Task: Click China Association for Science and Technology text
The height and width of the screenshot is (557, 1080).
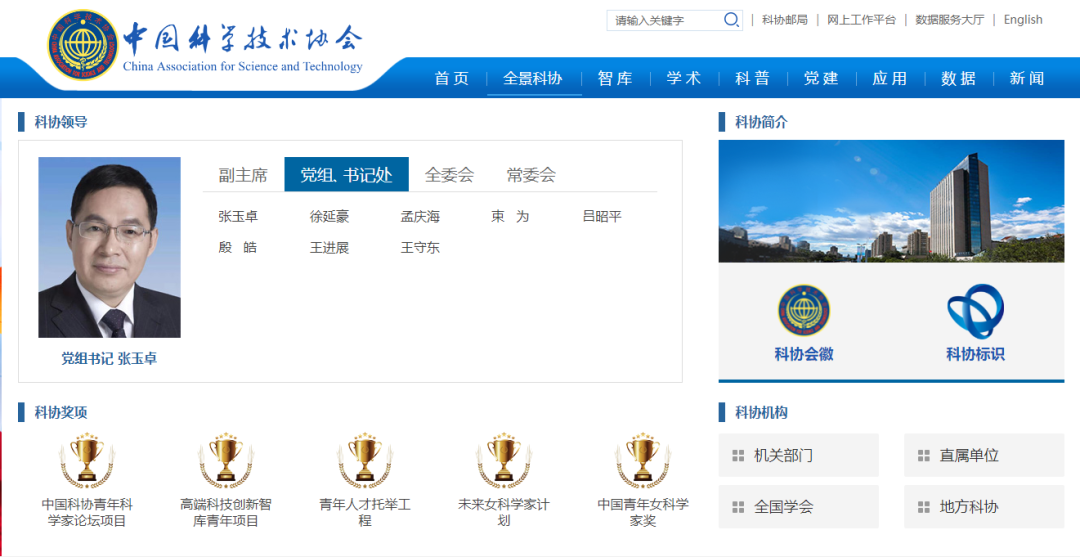Action: coord(242,67)
